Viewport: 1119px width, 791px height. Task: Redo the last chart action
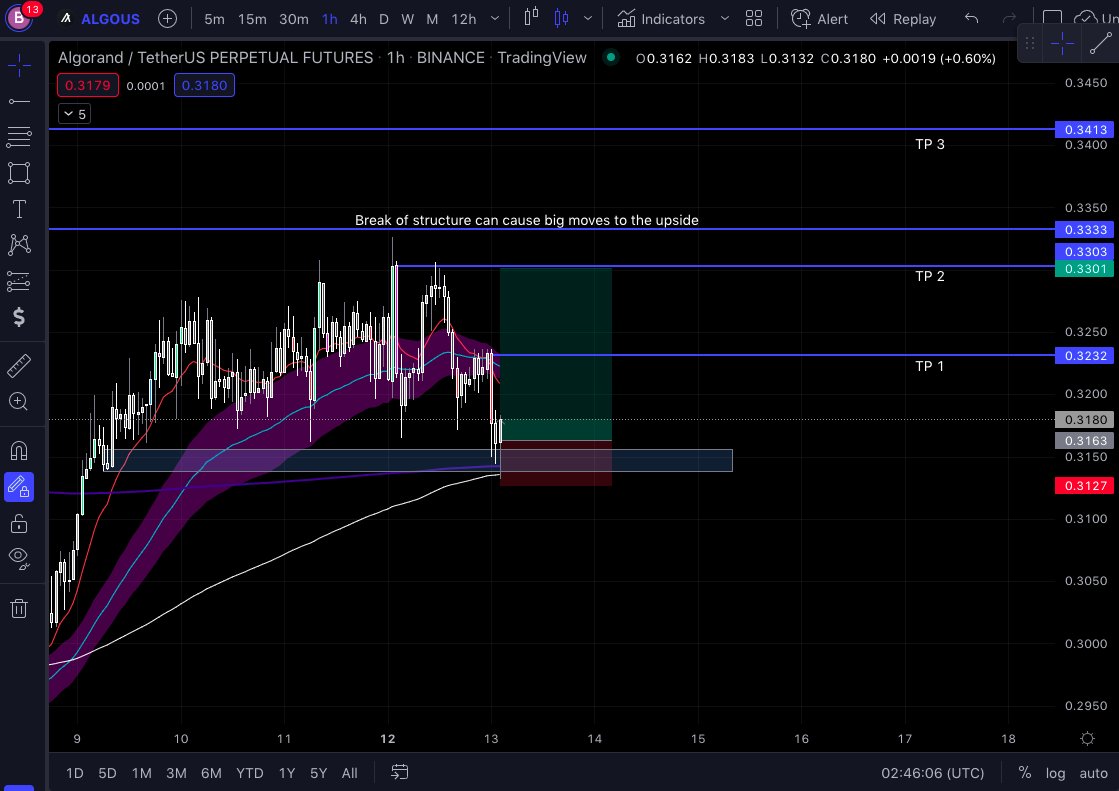(1009, 19)
